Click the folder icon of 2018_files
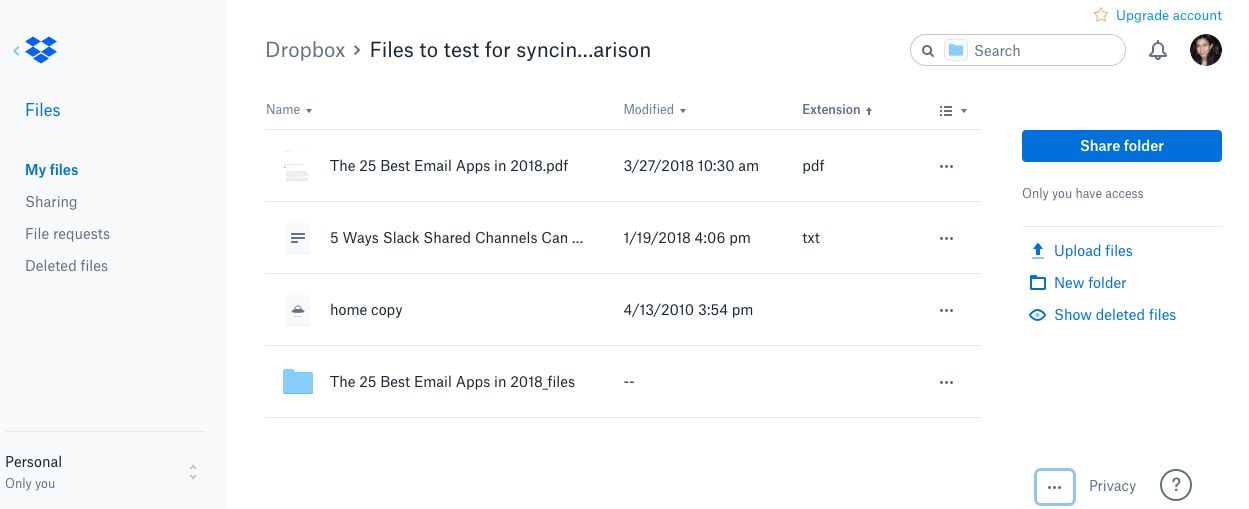The height and width of the screenshot is (509, 1249). (297, 382)
